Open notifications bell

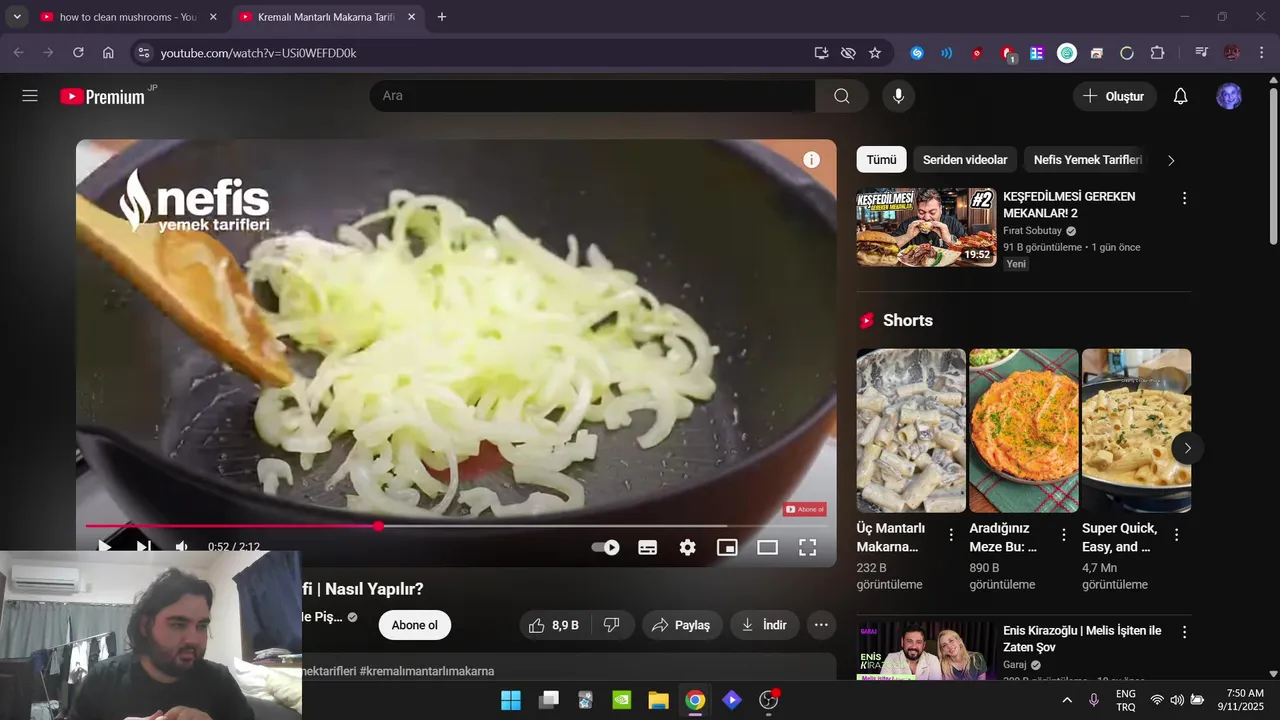[1180, 96]
